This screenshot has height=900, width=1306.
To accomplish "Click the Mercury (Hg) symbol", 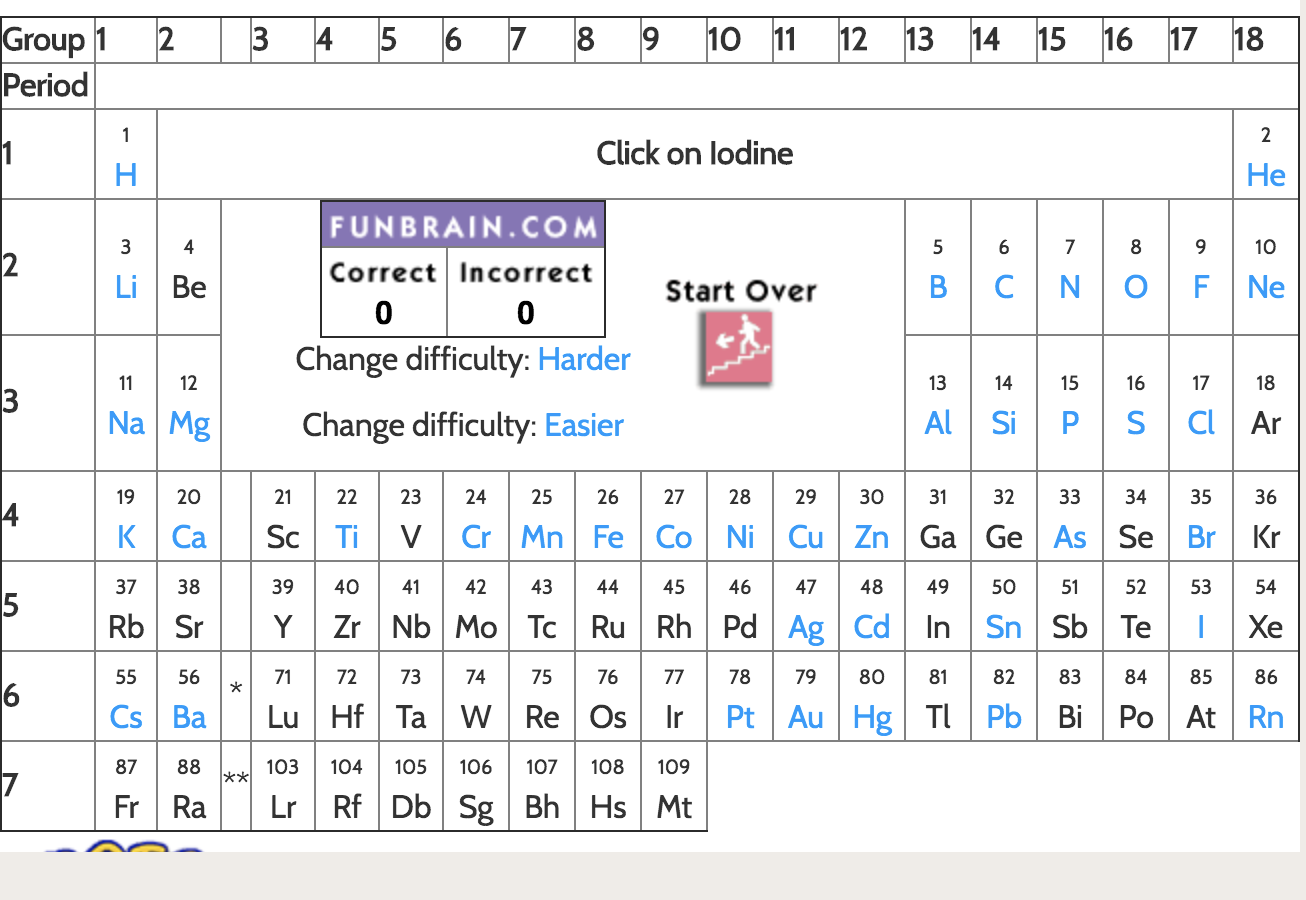I will coord(871,717).
